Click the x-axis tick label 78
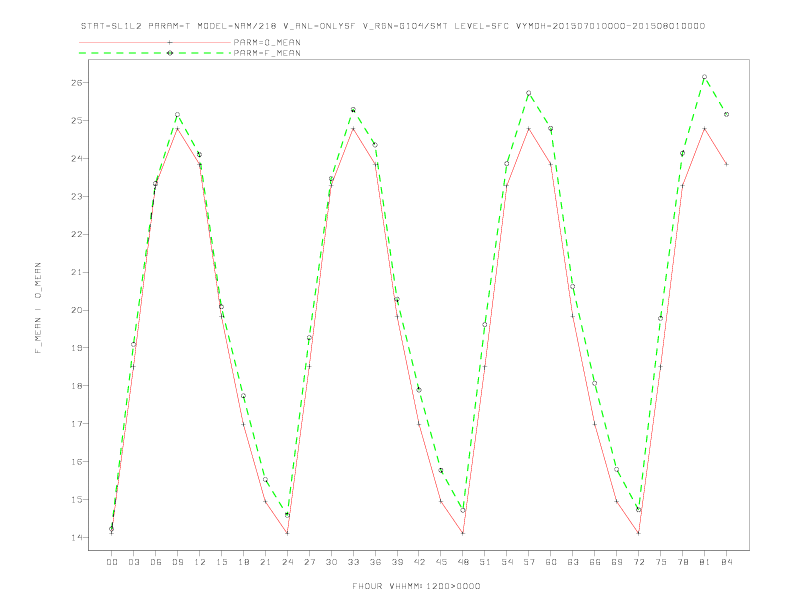This screenshot has height=612, width=792. click(x=683, y=562)
